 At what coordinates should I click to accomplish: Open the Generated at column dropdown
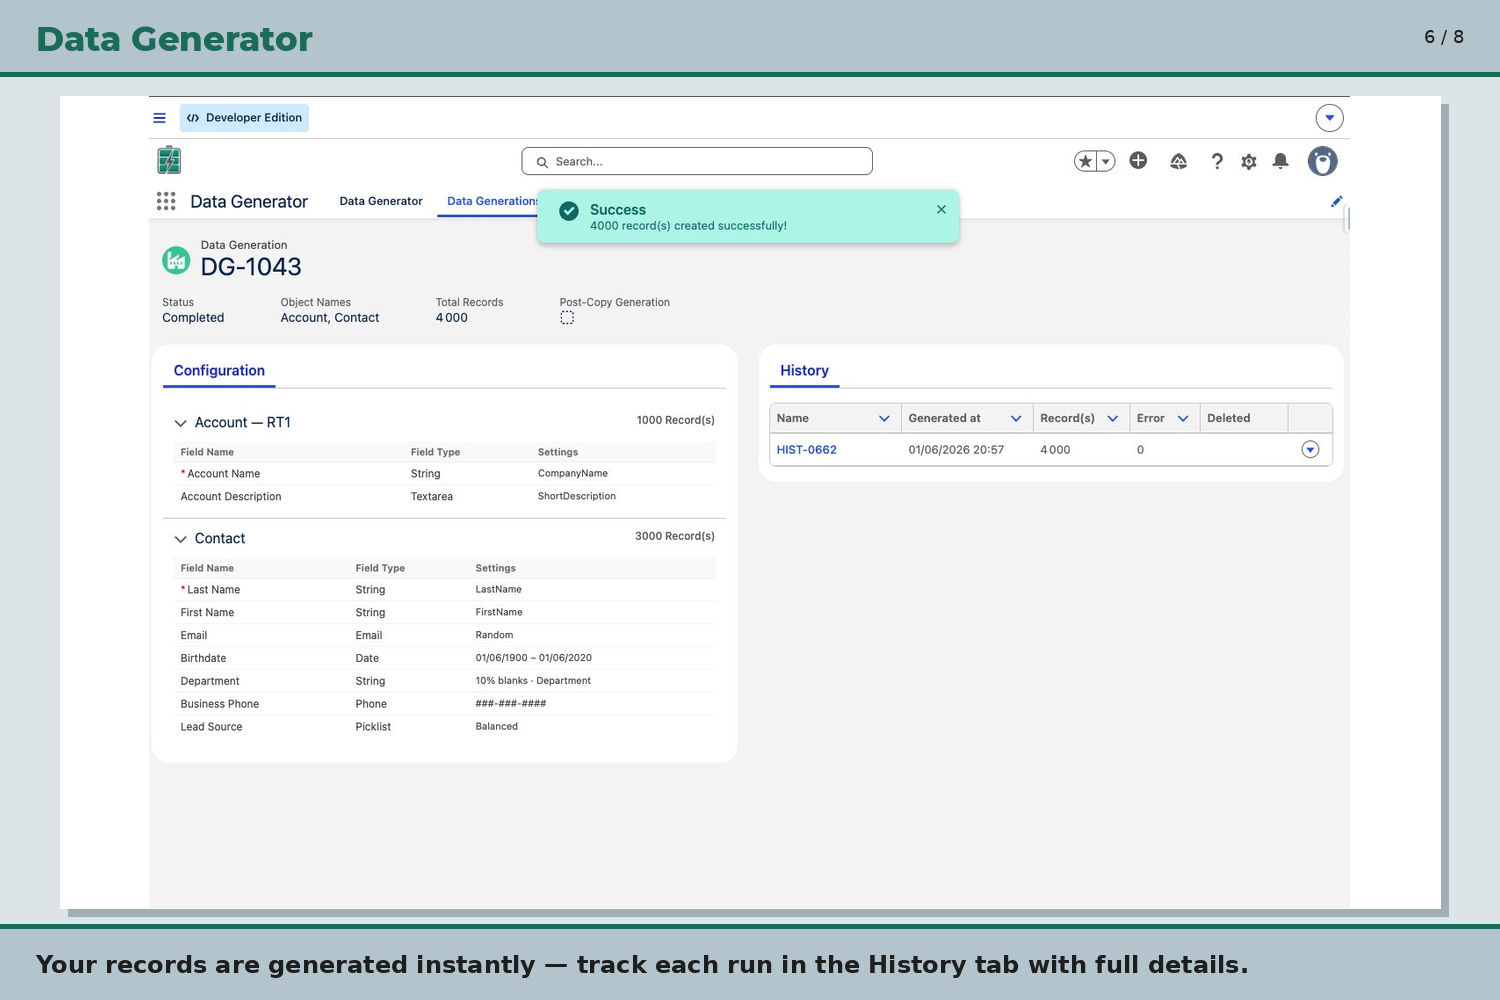click(x=1016, y=419)
